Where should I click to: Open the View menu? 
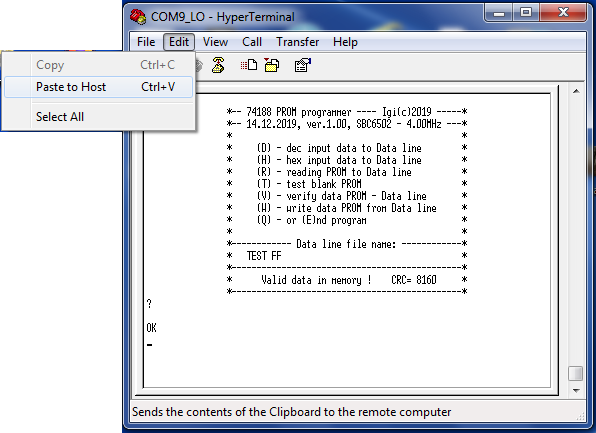pos(215,42)
